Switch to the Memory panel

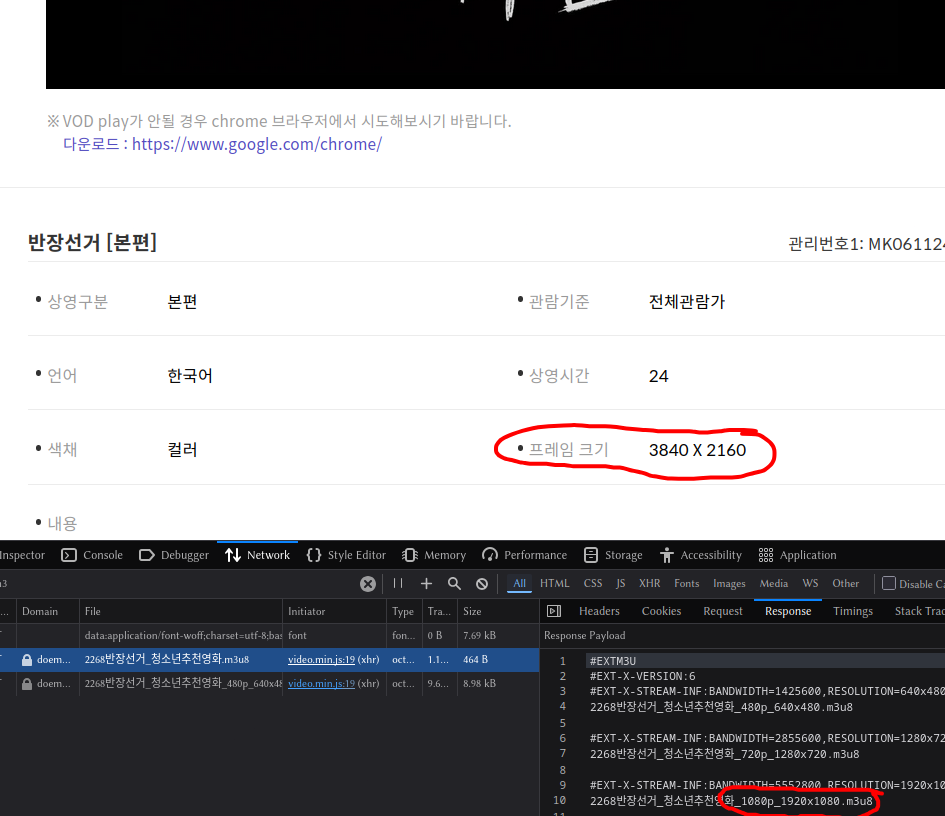click(434, 555)
